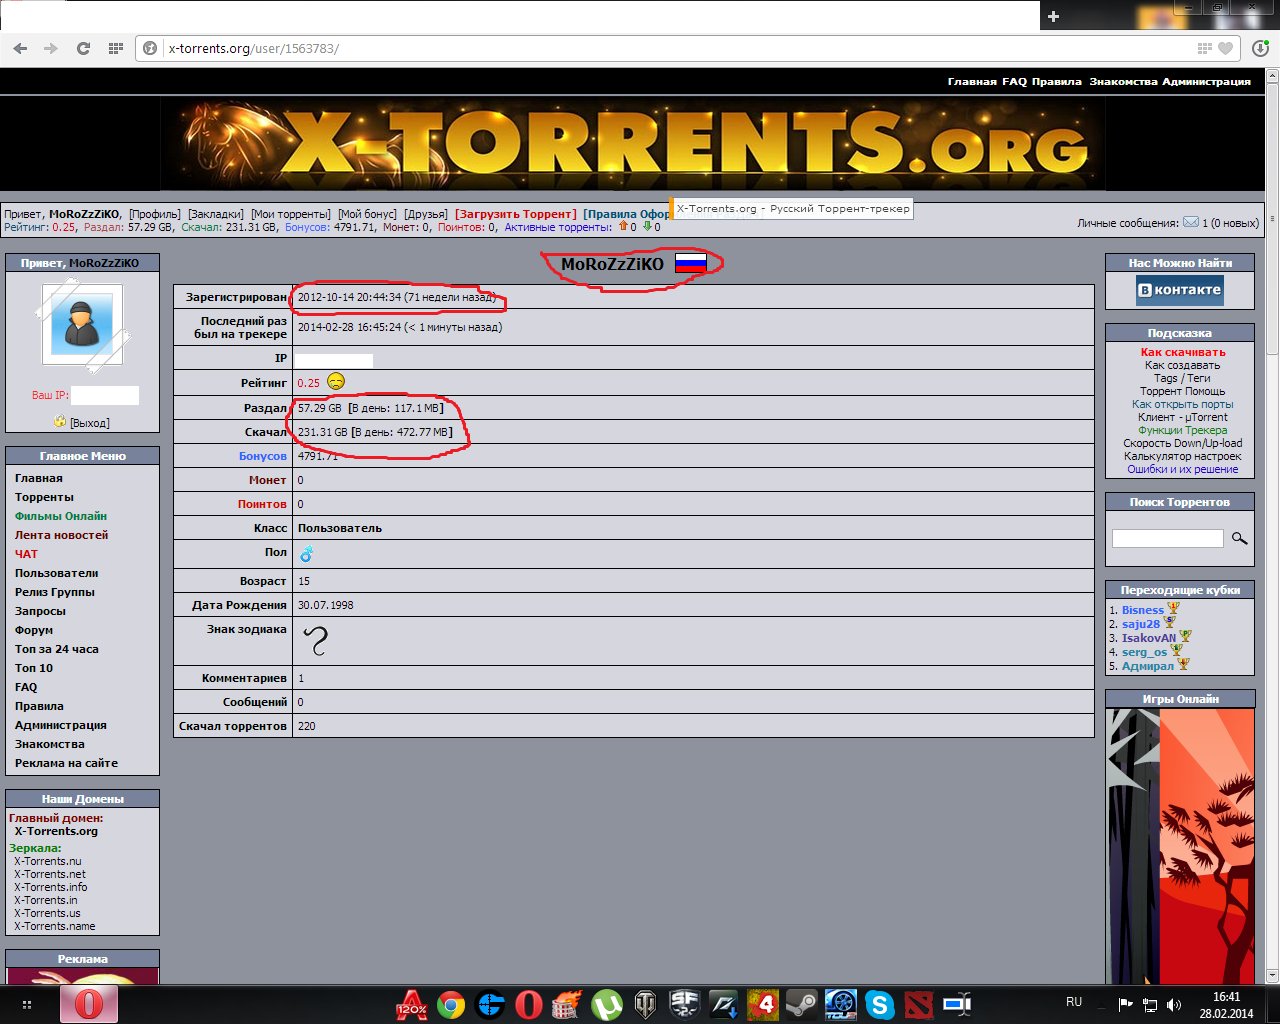Click [Загрузить Торрент] link
This screenshot has width=1280, height=1024.
516,214
